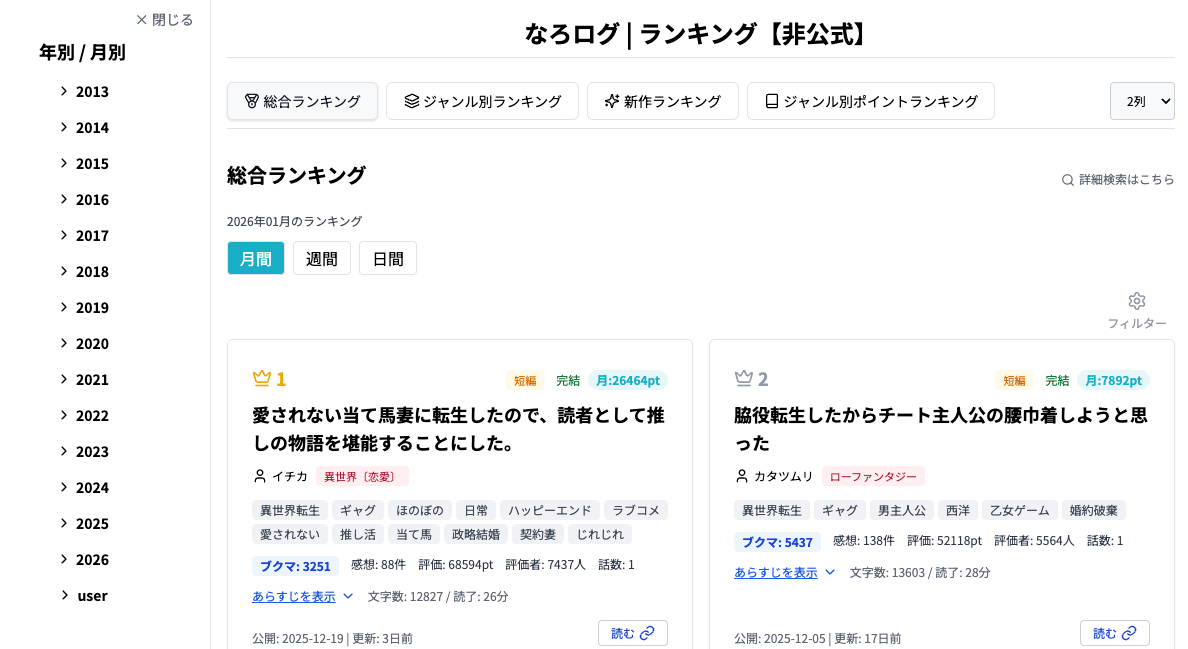Click the gear Filter icon
The height and width of the screenshot is (649, 1188).
point(1136,301)
